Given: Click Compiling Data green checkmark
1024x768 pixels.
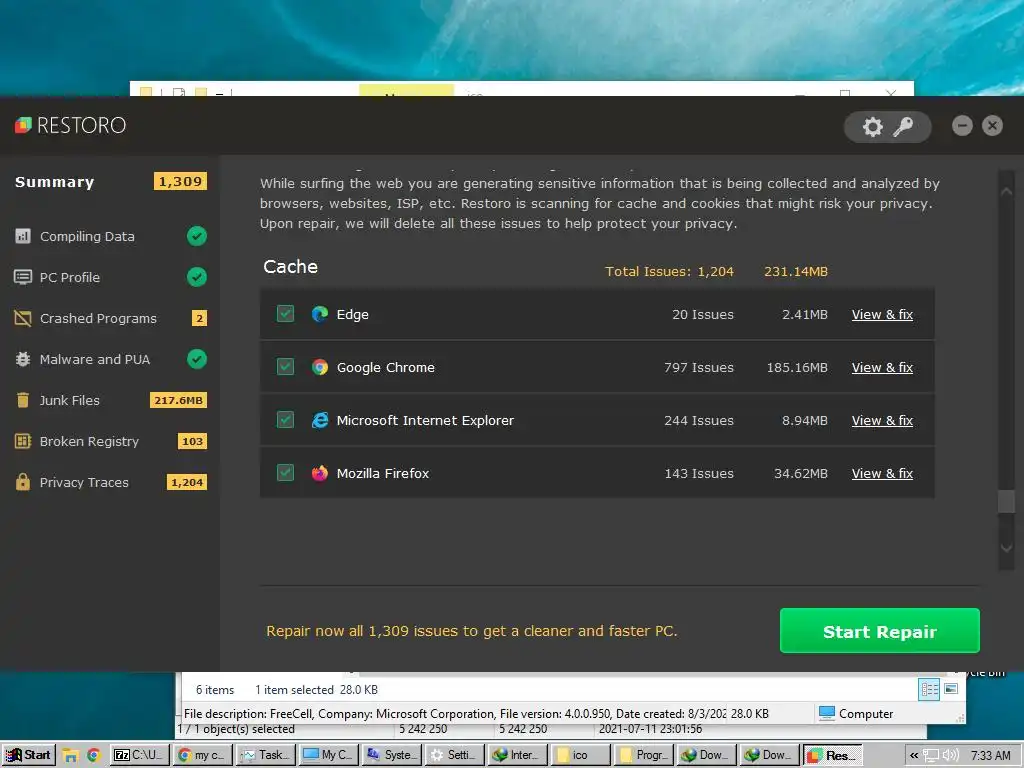Looking at the screenshot, I should click(197, 236).
